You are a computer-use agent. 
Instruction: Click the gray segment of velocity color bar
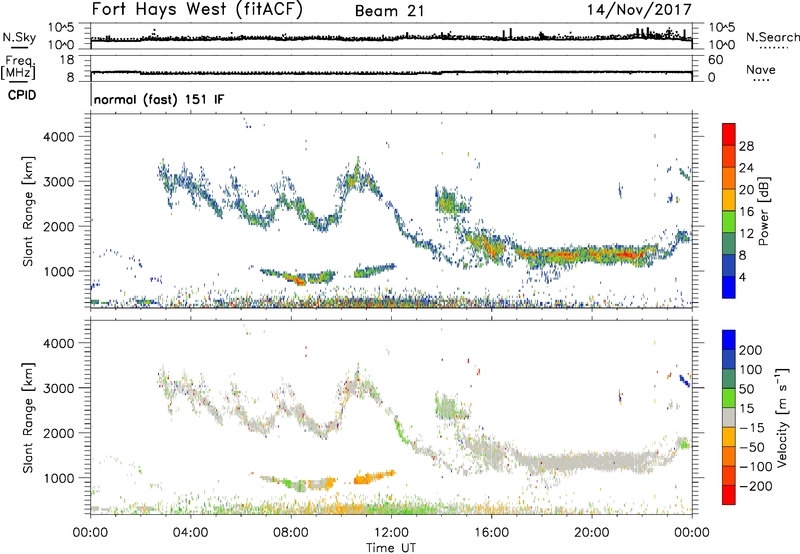coord(729,417)
